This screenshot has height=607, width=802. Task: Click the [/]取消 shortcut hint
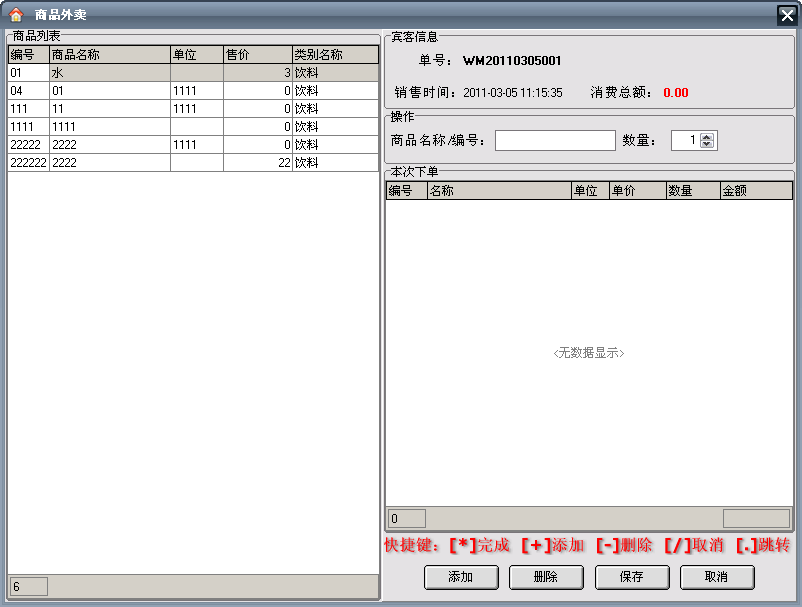click(694, 545)
